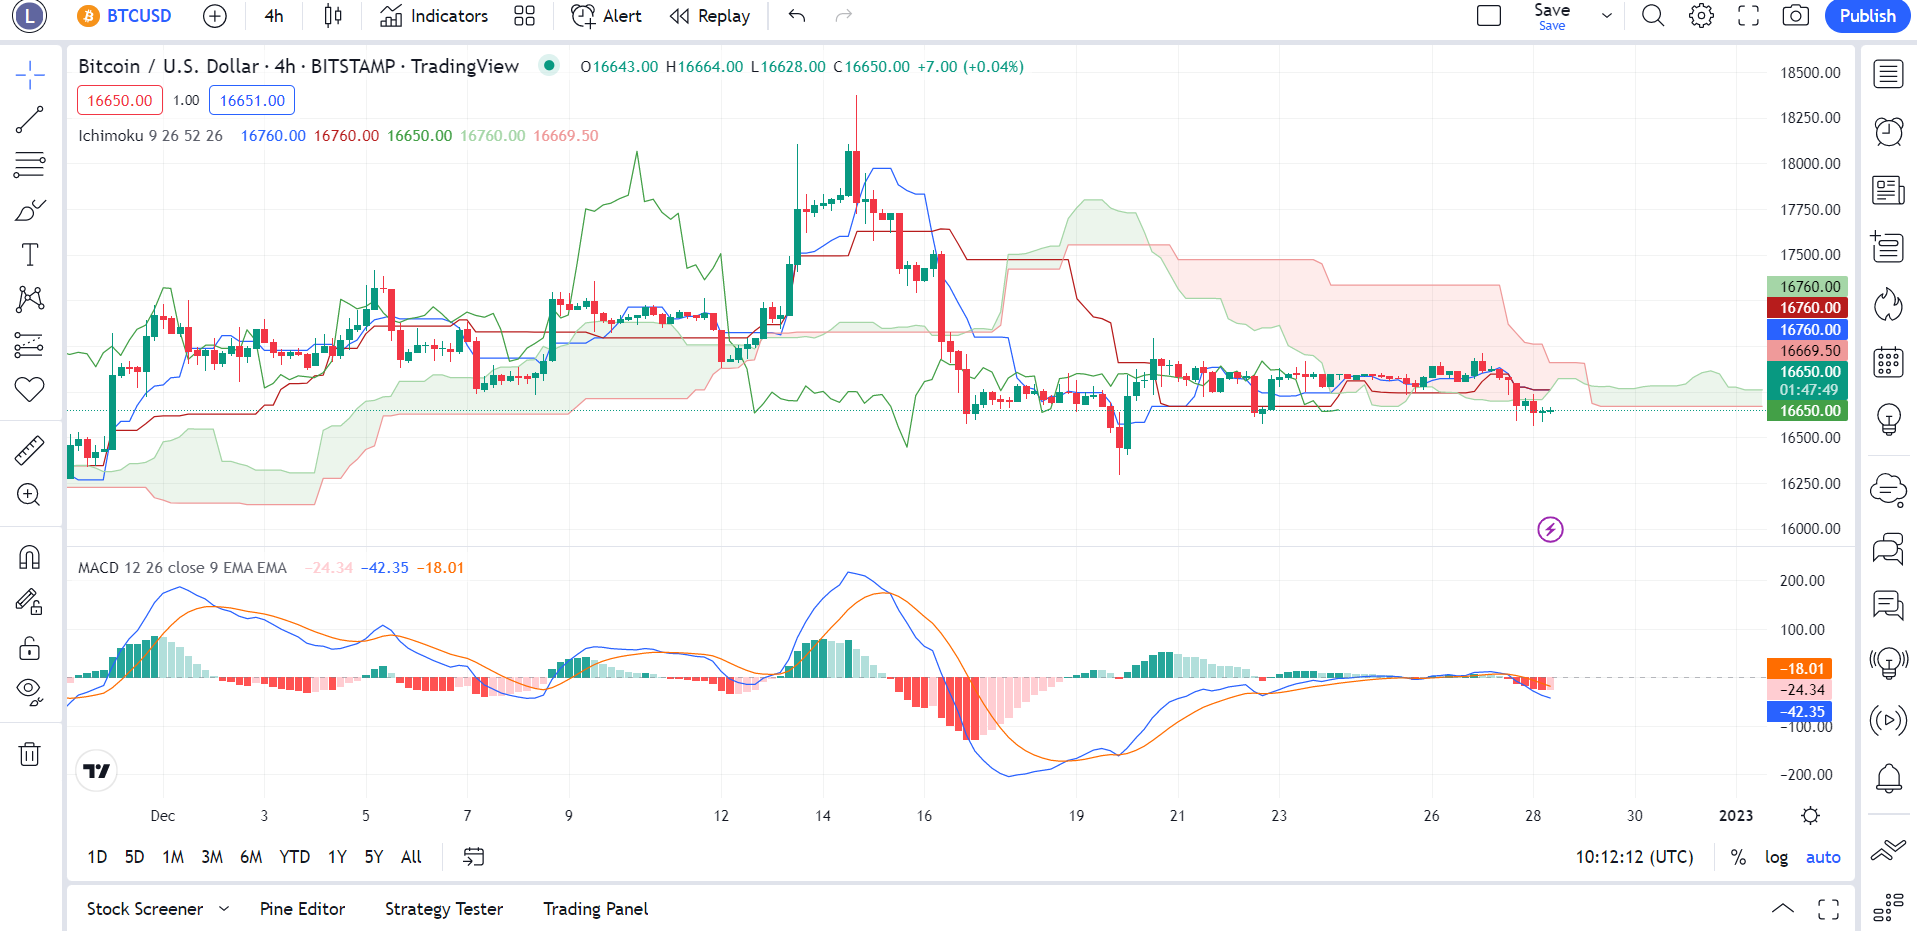Screen dimensions: 1917x931
Task: Publish the chart idea
Action: tap(1867, 16)
